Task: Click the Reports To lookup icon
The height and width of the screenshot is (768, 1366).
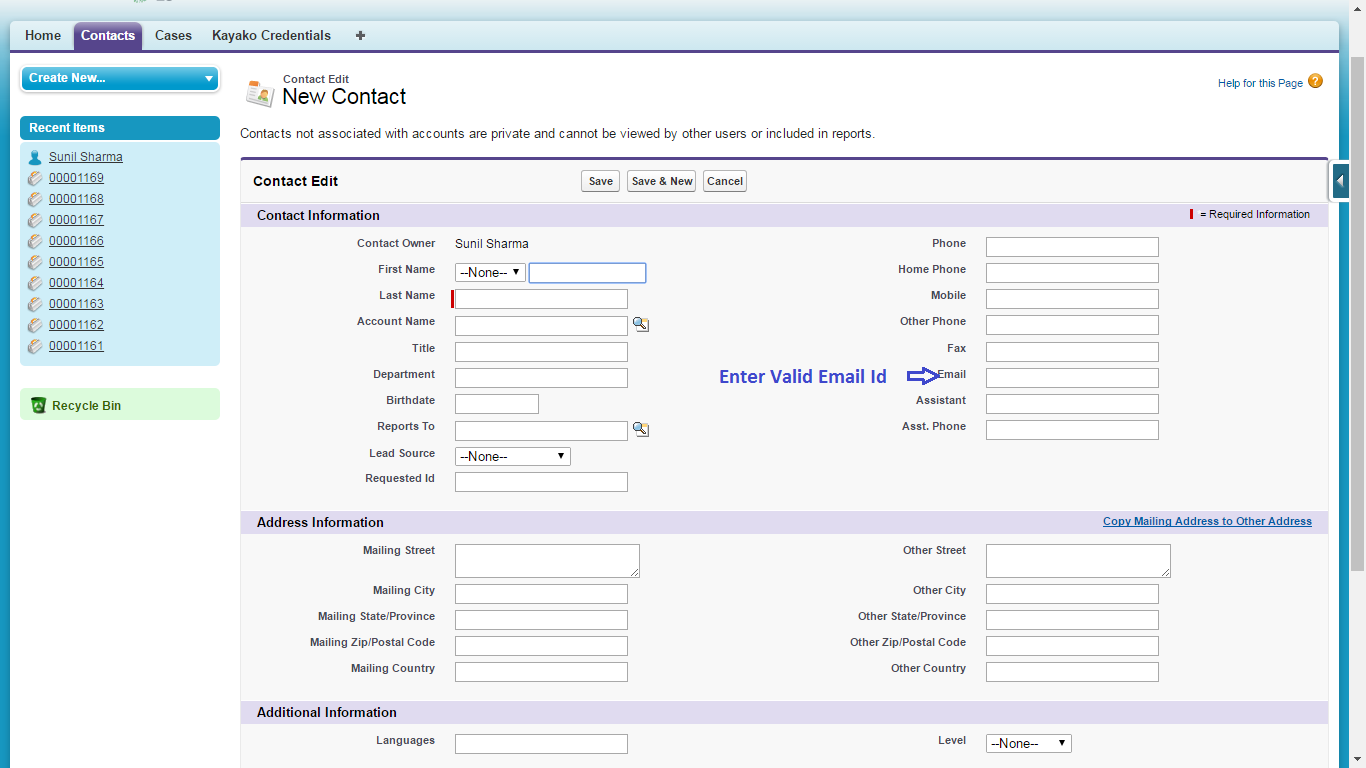Action: (641, 430)
